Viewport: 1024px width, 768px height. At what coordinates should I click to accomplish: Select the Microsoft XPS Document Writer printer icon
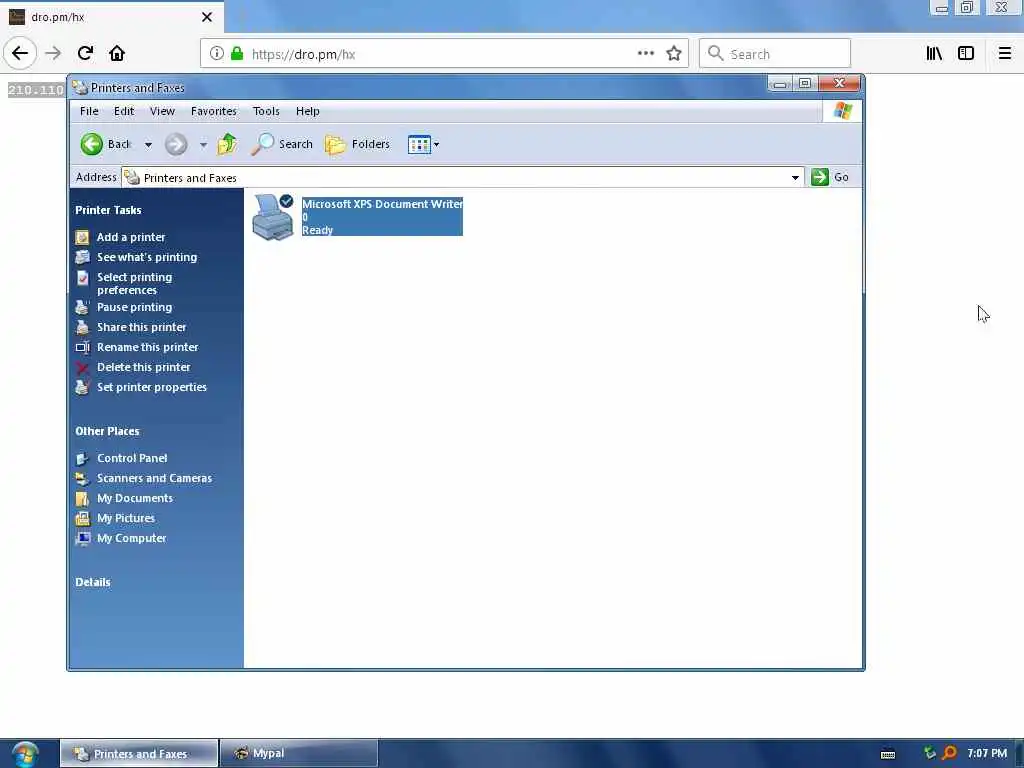pyautogui.click(x=273, y=217)
